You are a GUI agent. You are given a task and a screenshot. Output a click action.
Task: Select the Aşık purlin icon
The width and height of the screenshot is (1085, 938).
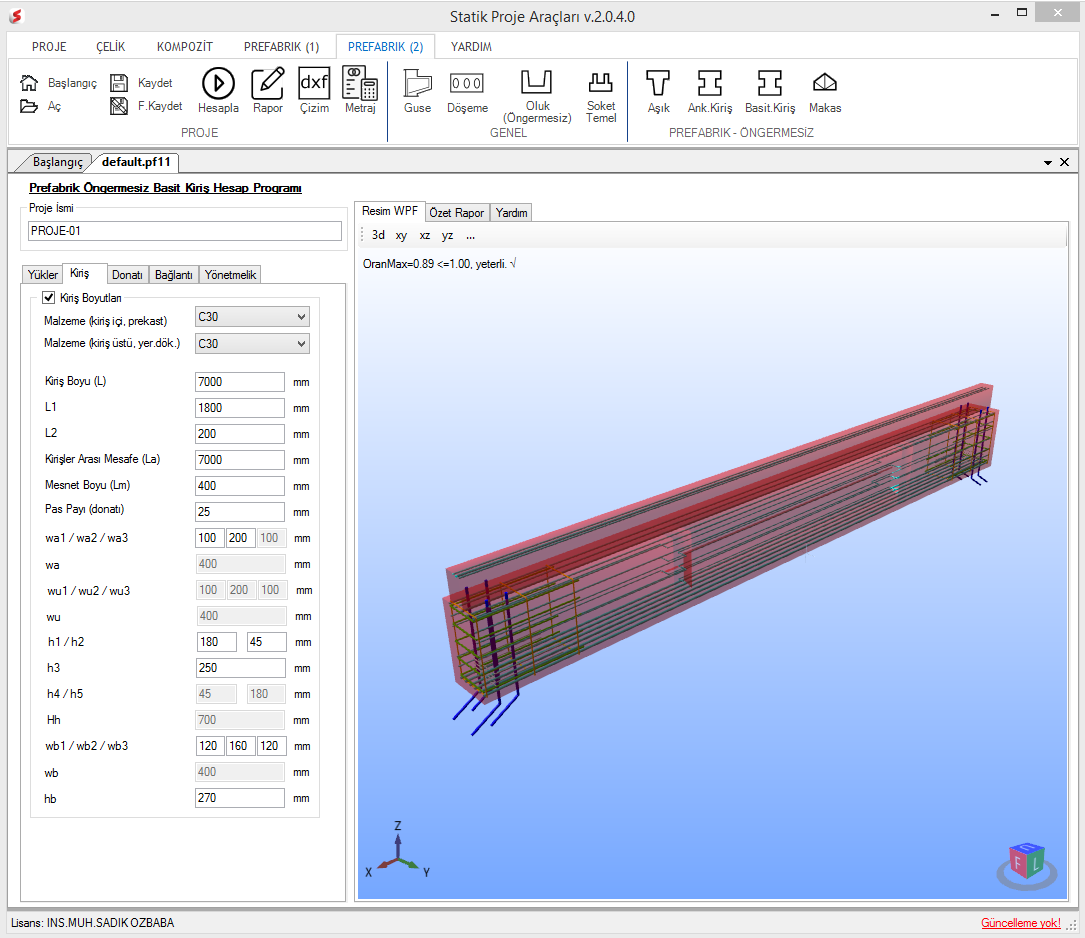click(x=658, y=83)
